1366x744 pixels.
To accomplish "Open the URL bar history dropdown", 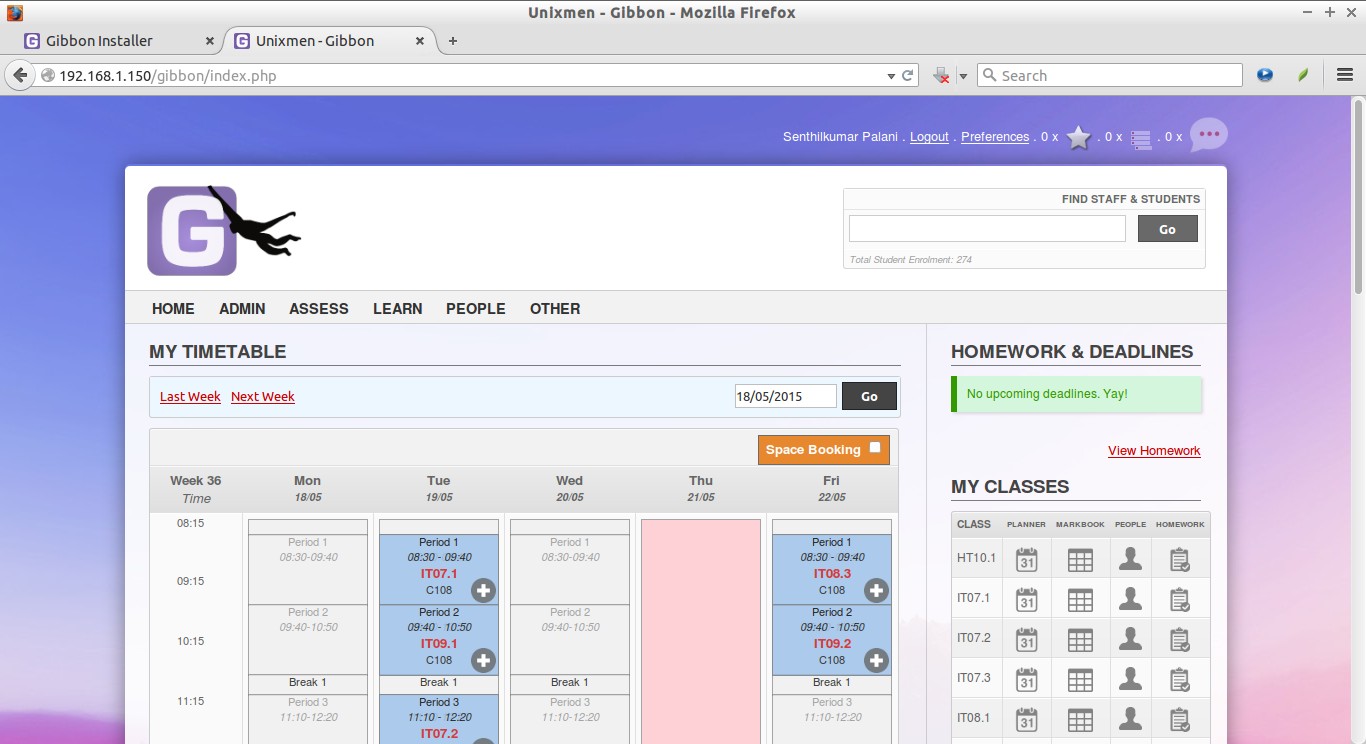I will 891,75.
